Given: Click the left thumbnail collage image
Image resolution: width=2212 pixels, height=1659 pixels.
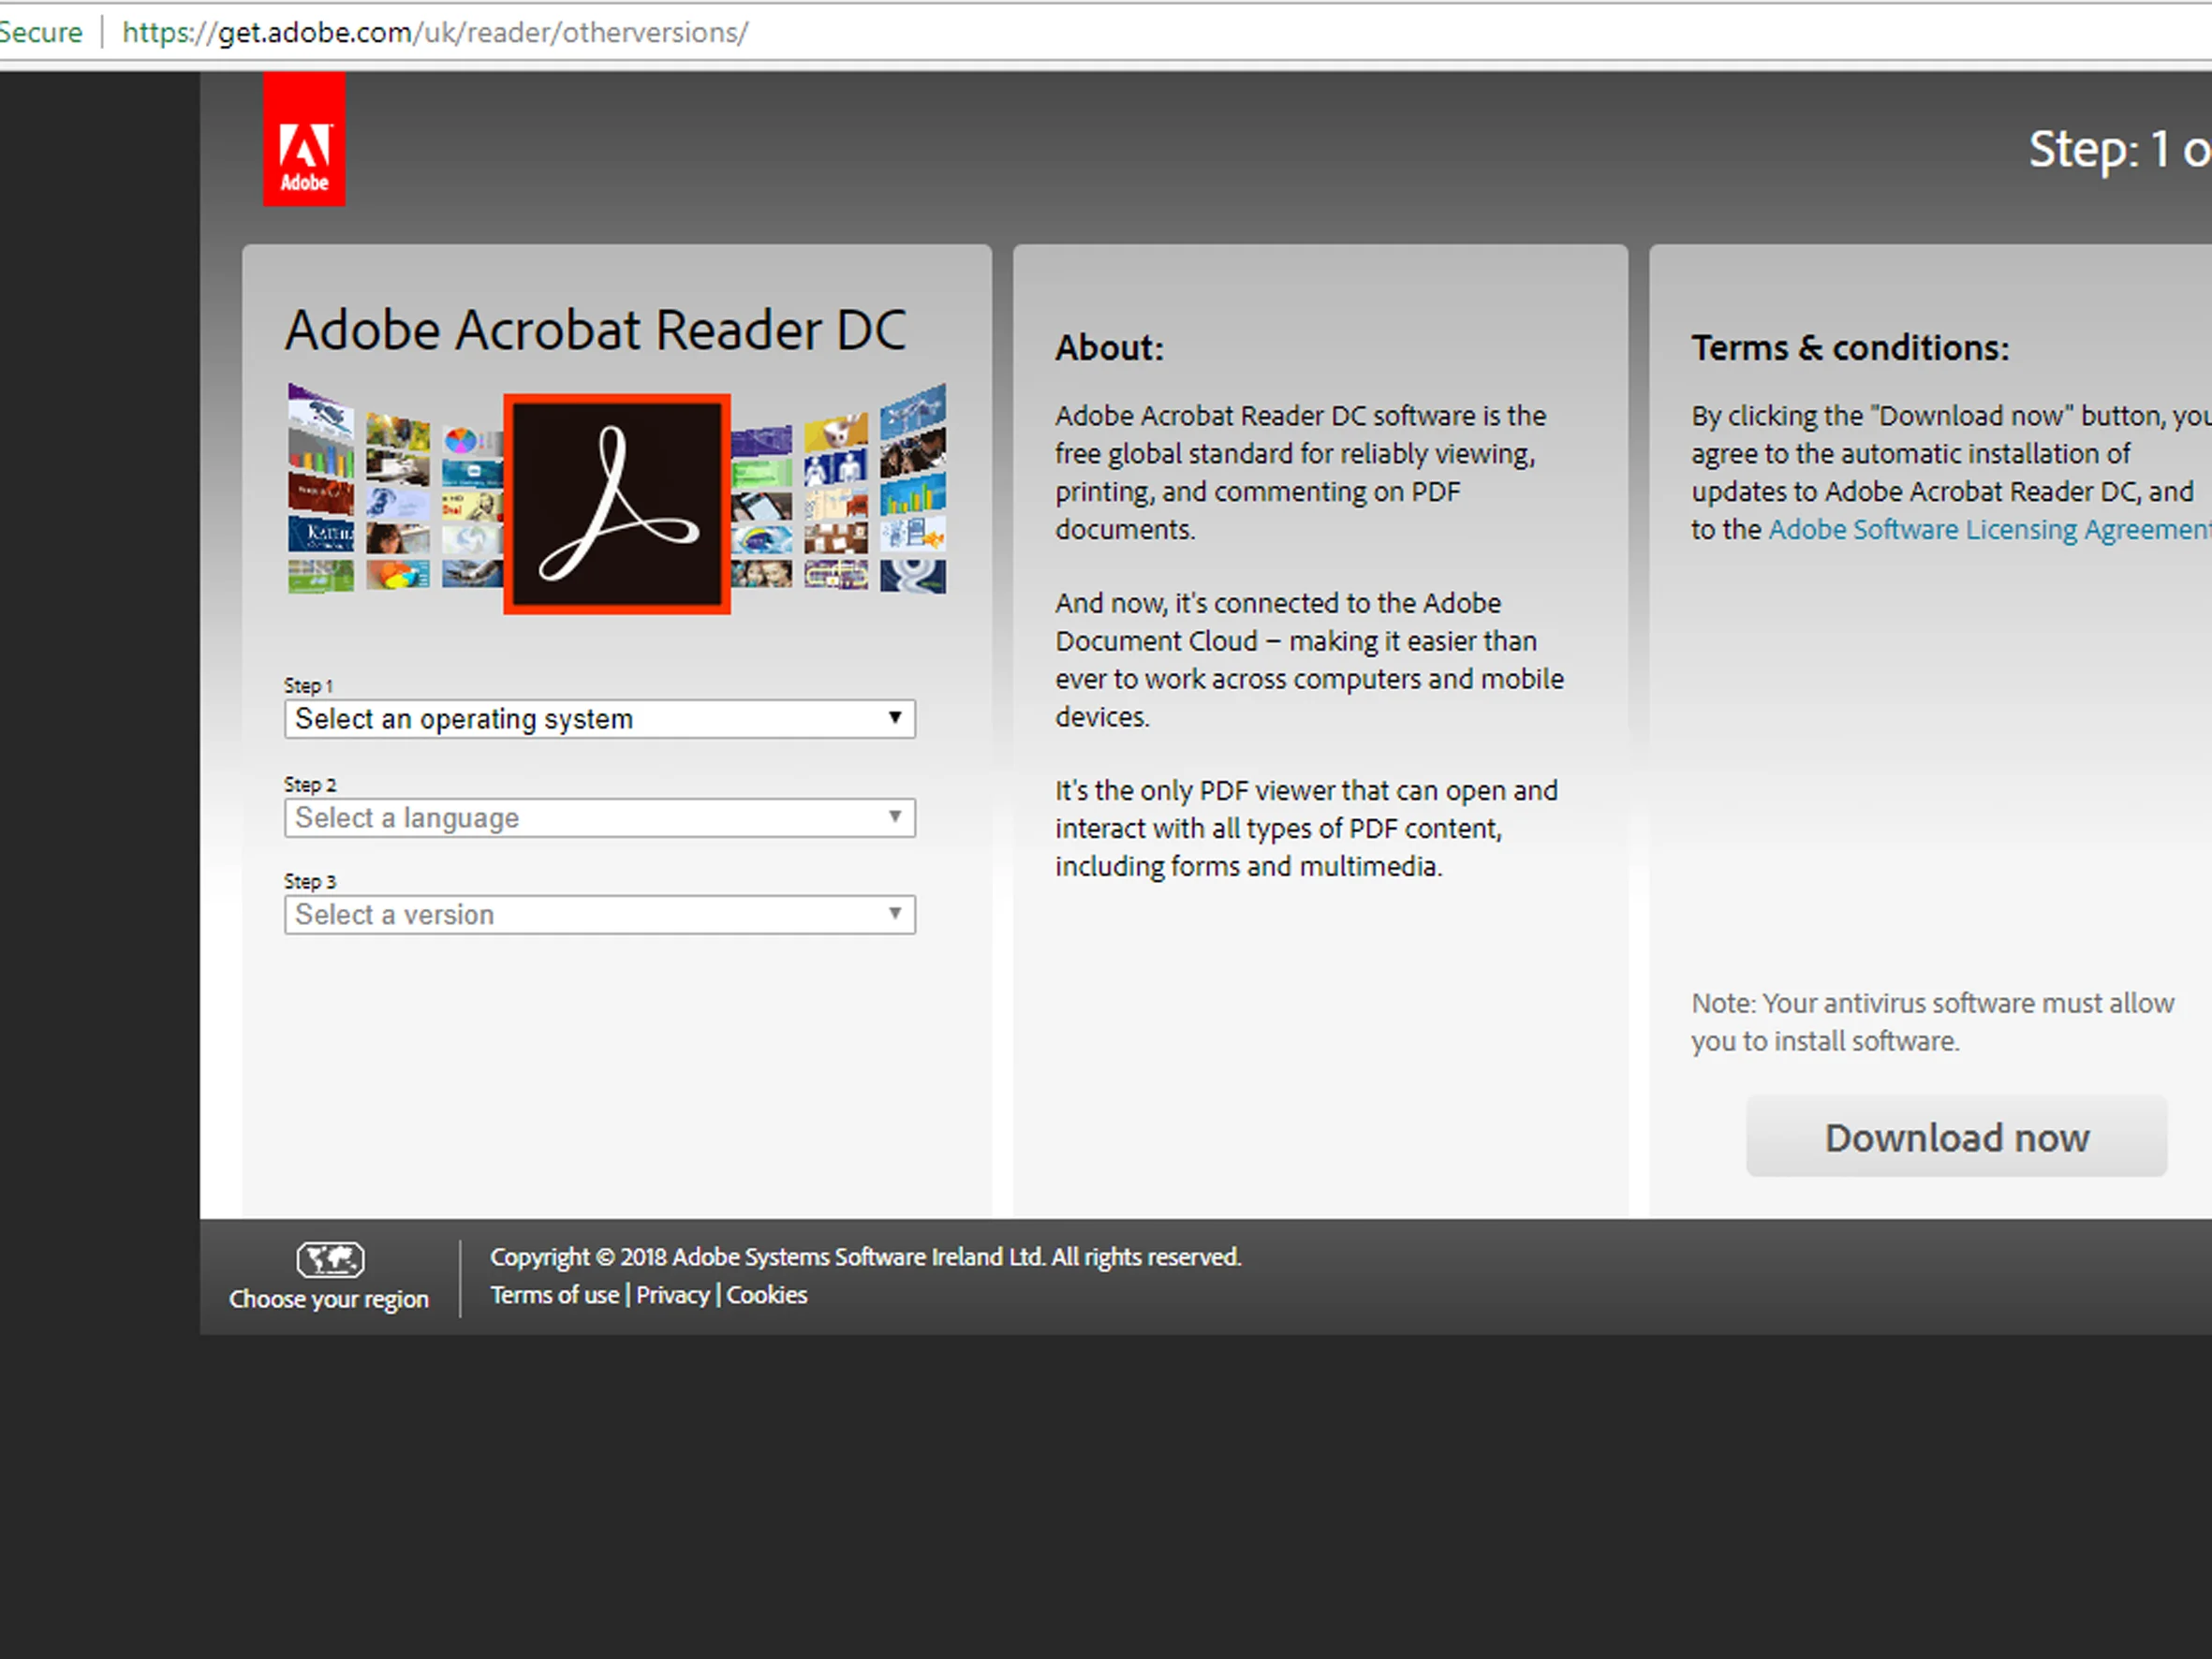Looking at the screenshot, I should pos(395,490).
